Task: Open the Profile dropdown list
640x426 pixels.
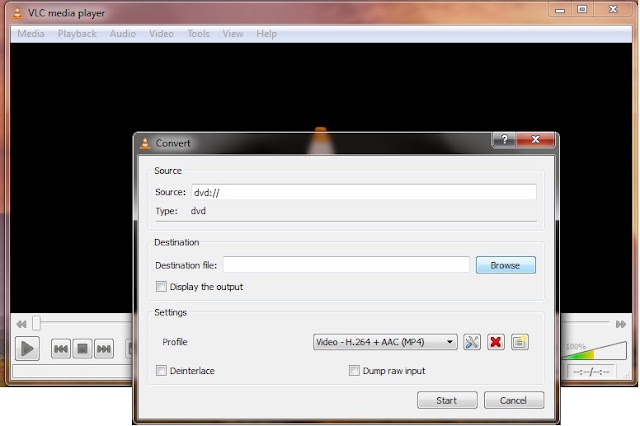Action: [385, 342]
